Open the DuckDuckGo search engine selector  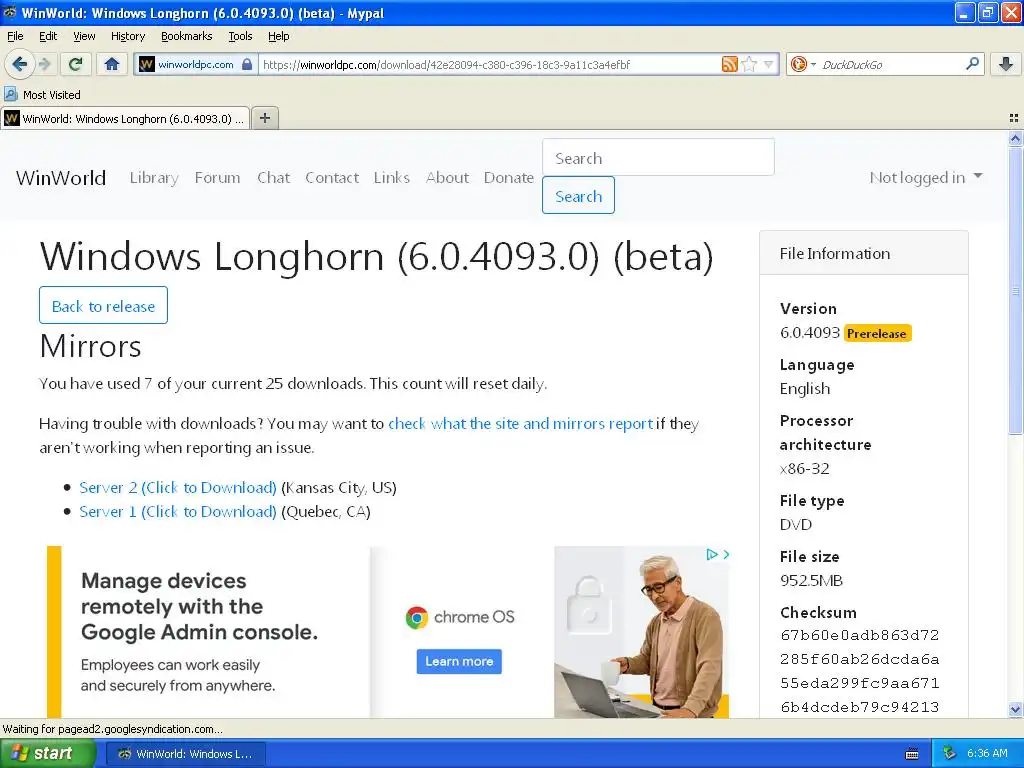click(802, 64)
